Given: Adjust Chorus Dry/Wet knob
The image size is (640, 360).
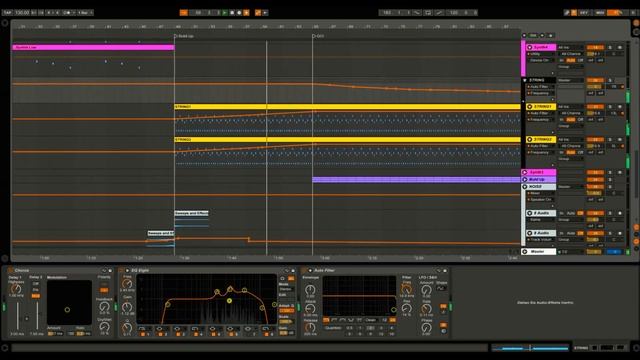Looking at the screenshot, I should [x=104, y=326].
